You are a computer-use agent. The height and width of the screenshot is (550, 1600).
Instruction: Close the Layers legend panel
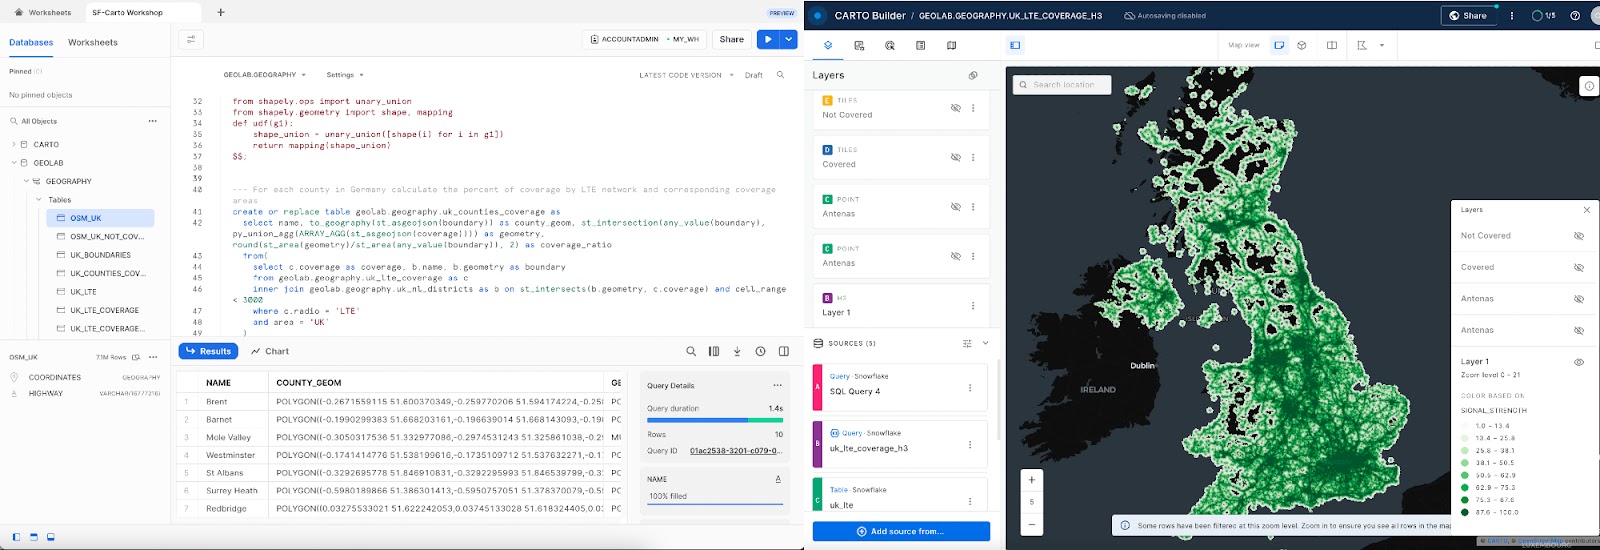(1586, 210)
